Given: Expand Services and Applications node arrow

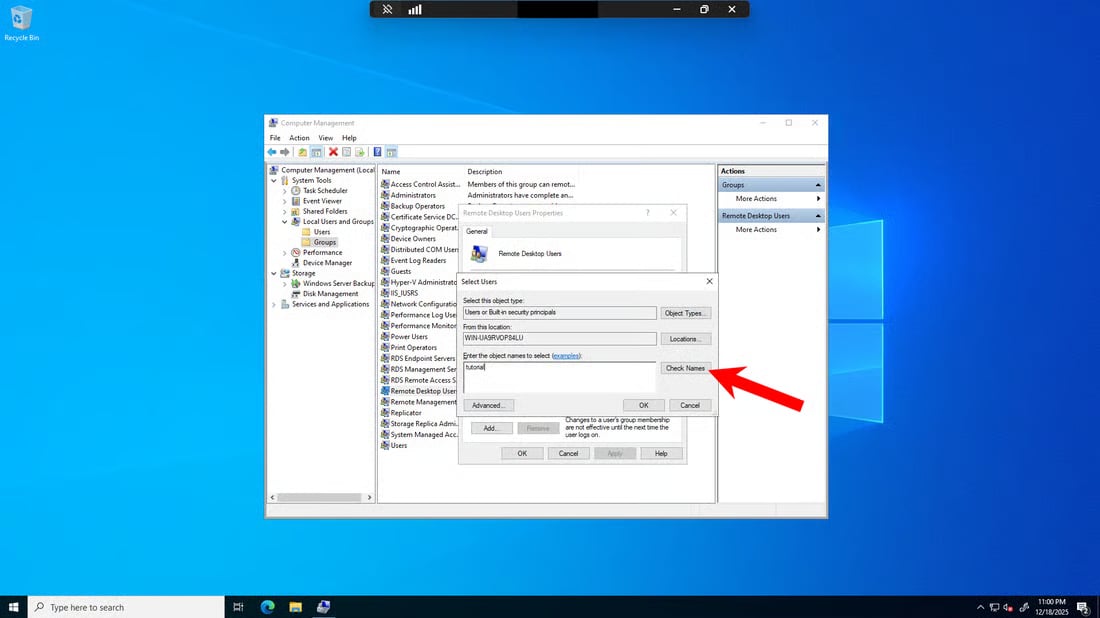Looking at the screenshot, I should (x=274, y=304).
